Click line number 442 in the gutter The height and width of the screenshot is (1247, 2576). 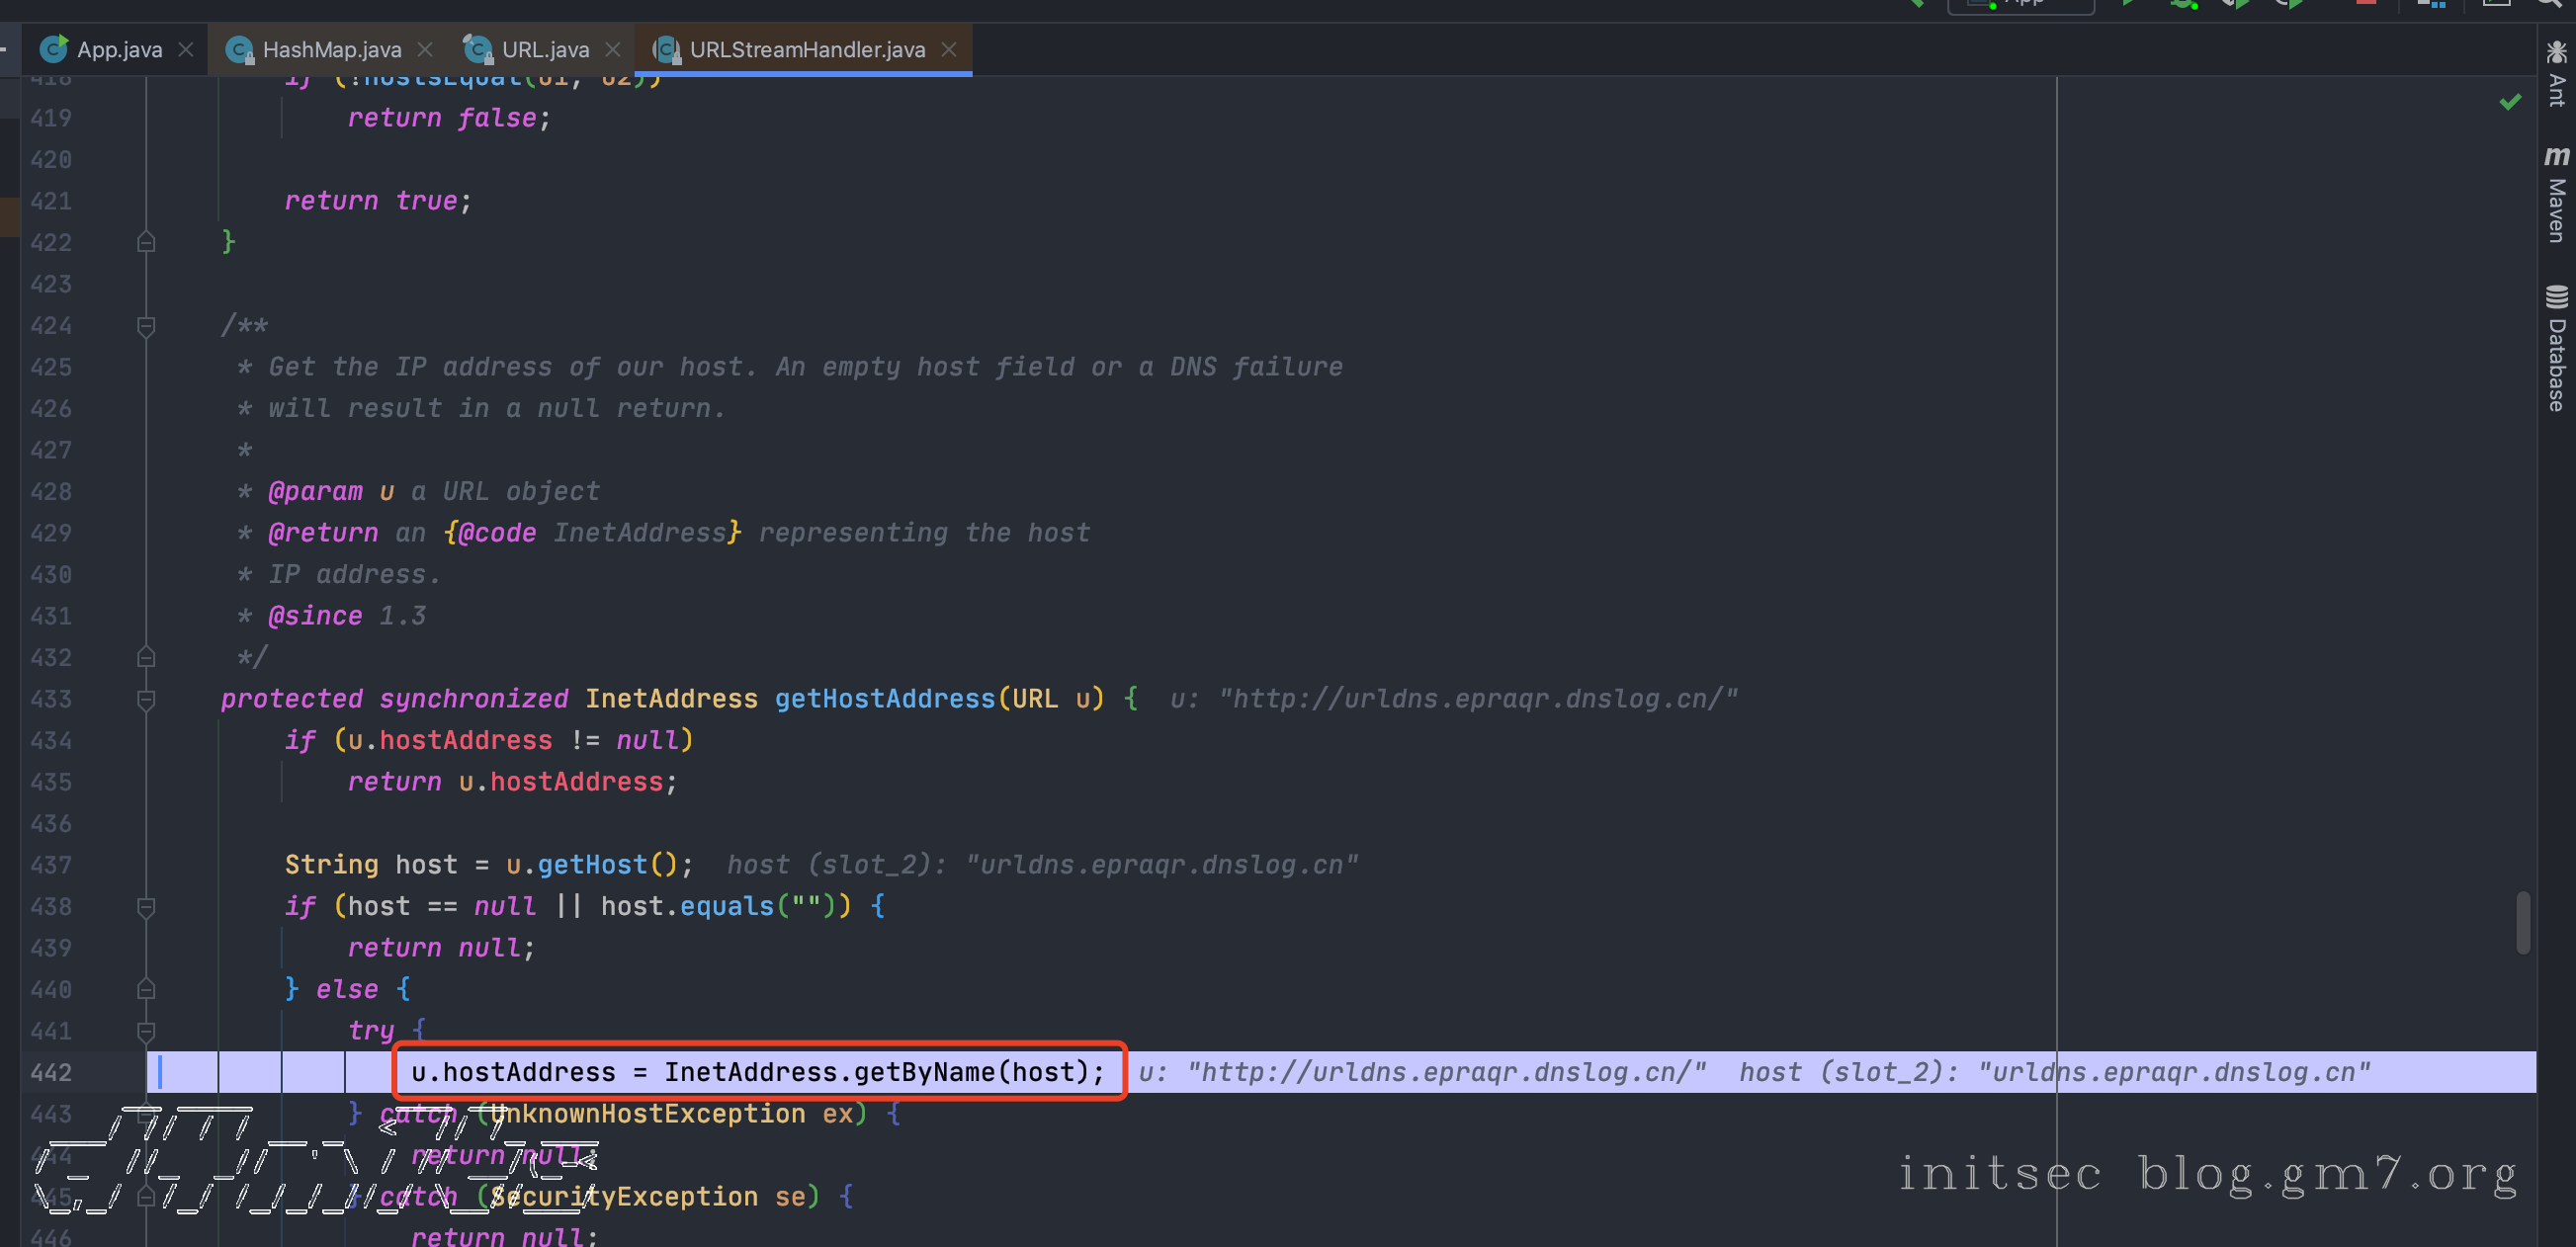coord(52,1072)
